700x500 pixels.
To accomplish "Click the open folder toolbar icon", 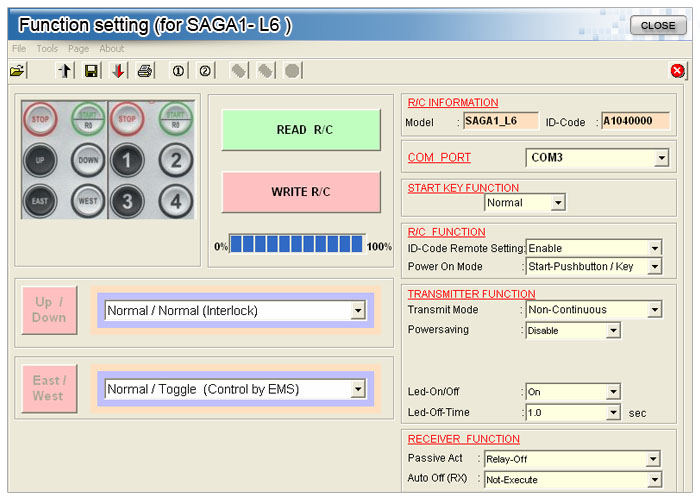I will point(17,71).
